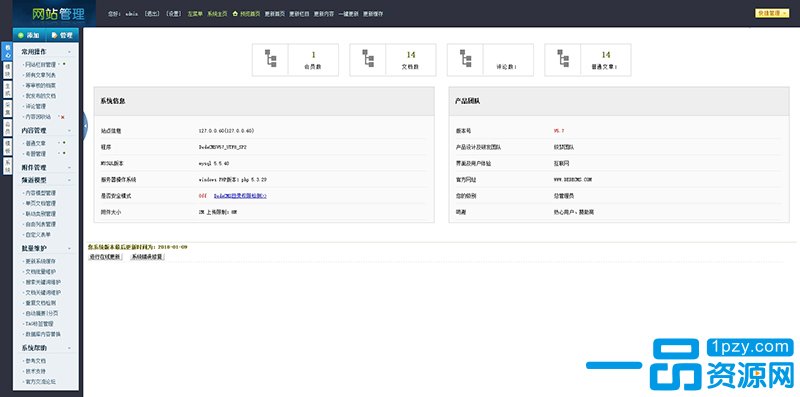
Task: Open 数据库内容替换 in the sidebar
Action: click(43, 334)
